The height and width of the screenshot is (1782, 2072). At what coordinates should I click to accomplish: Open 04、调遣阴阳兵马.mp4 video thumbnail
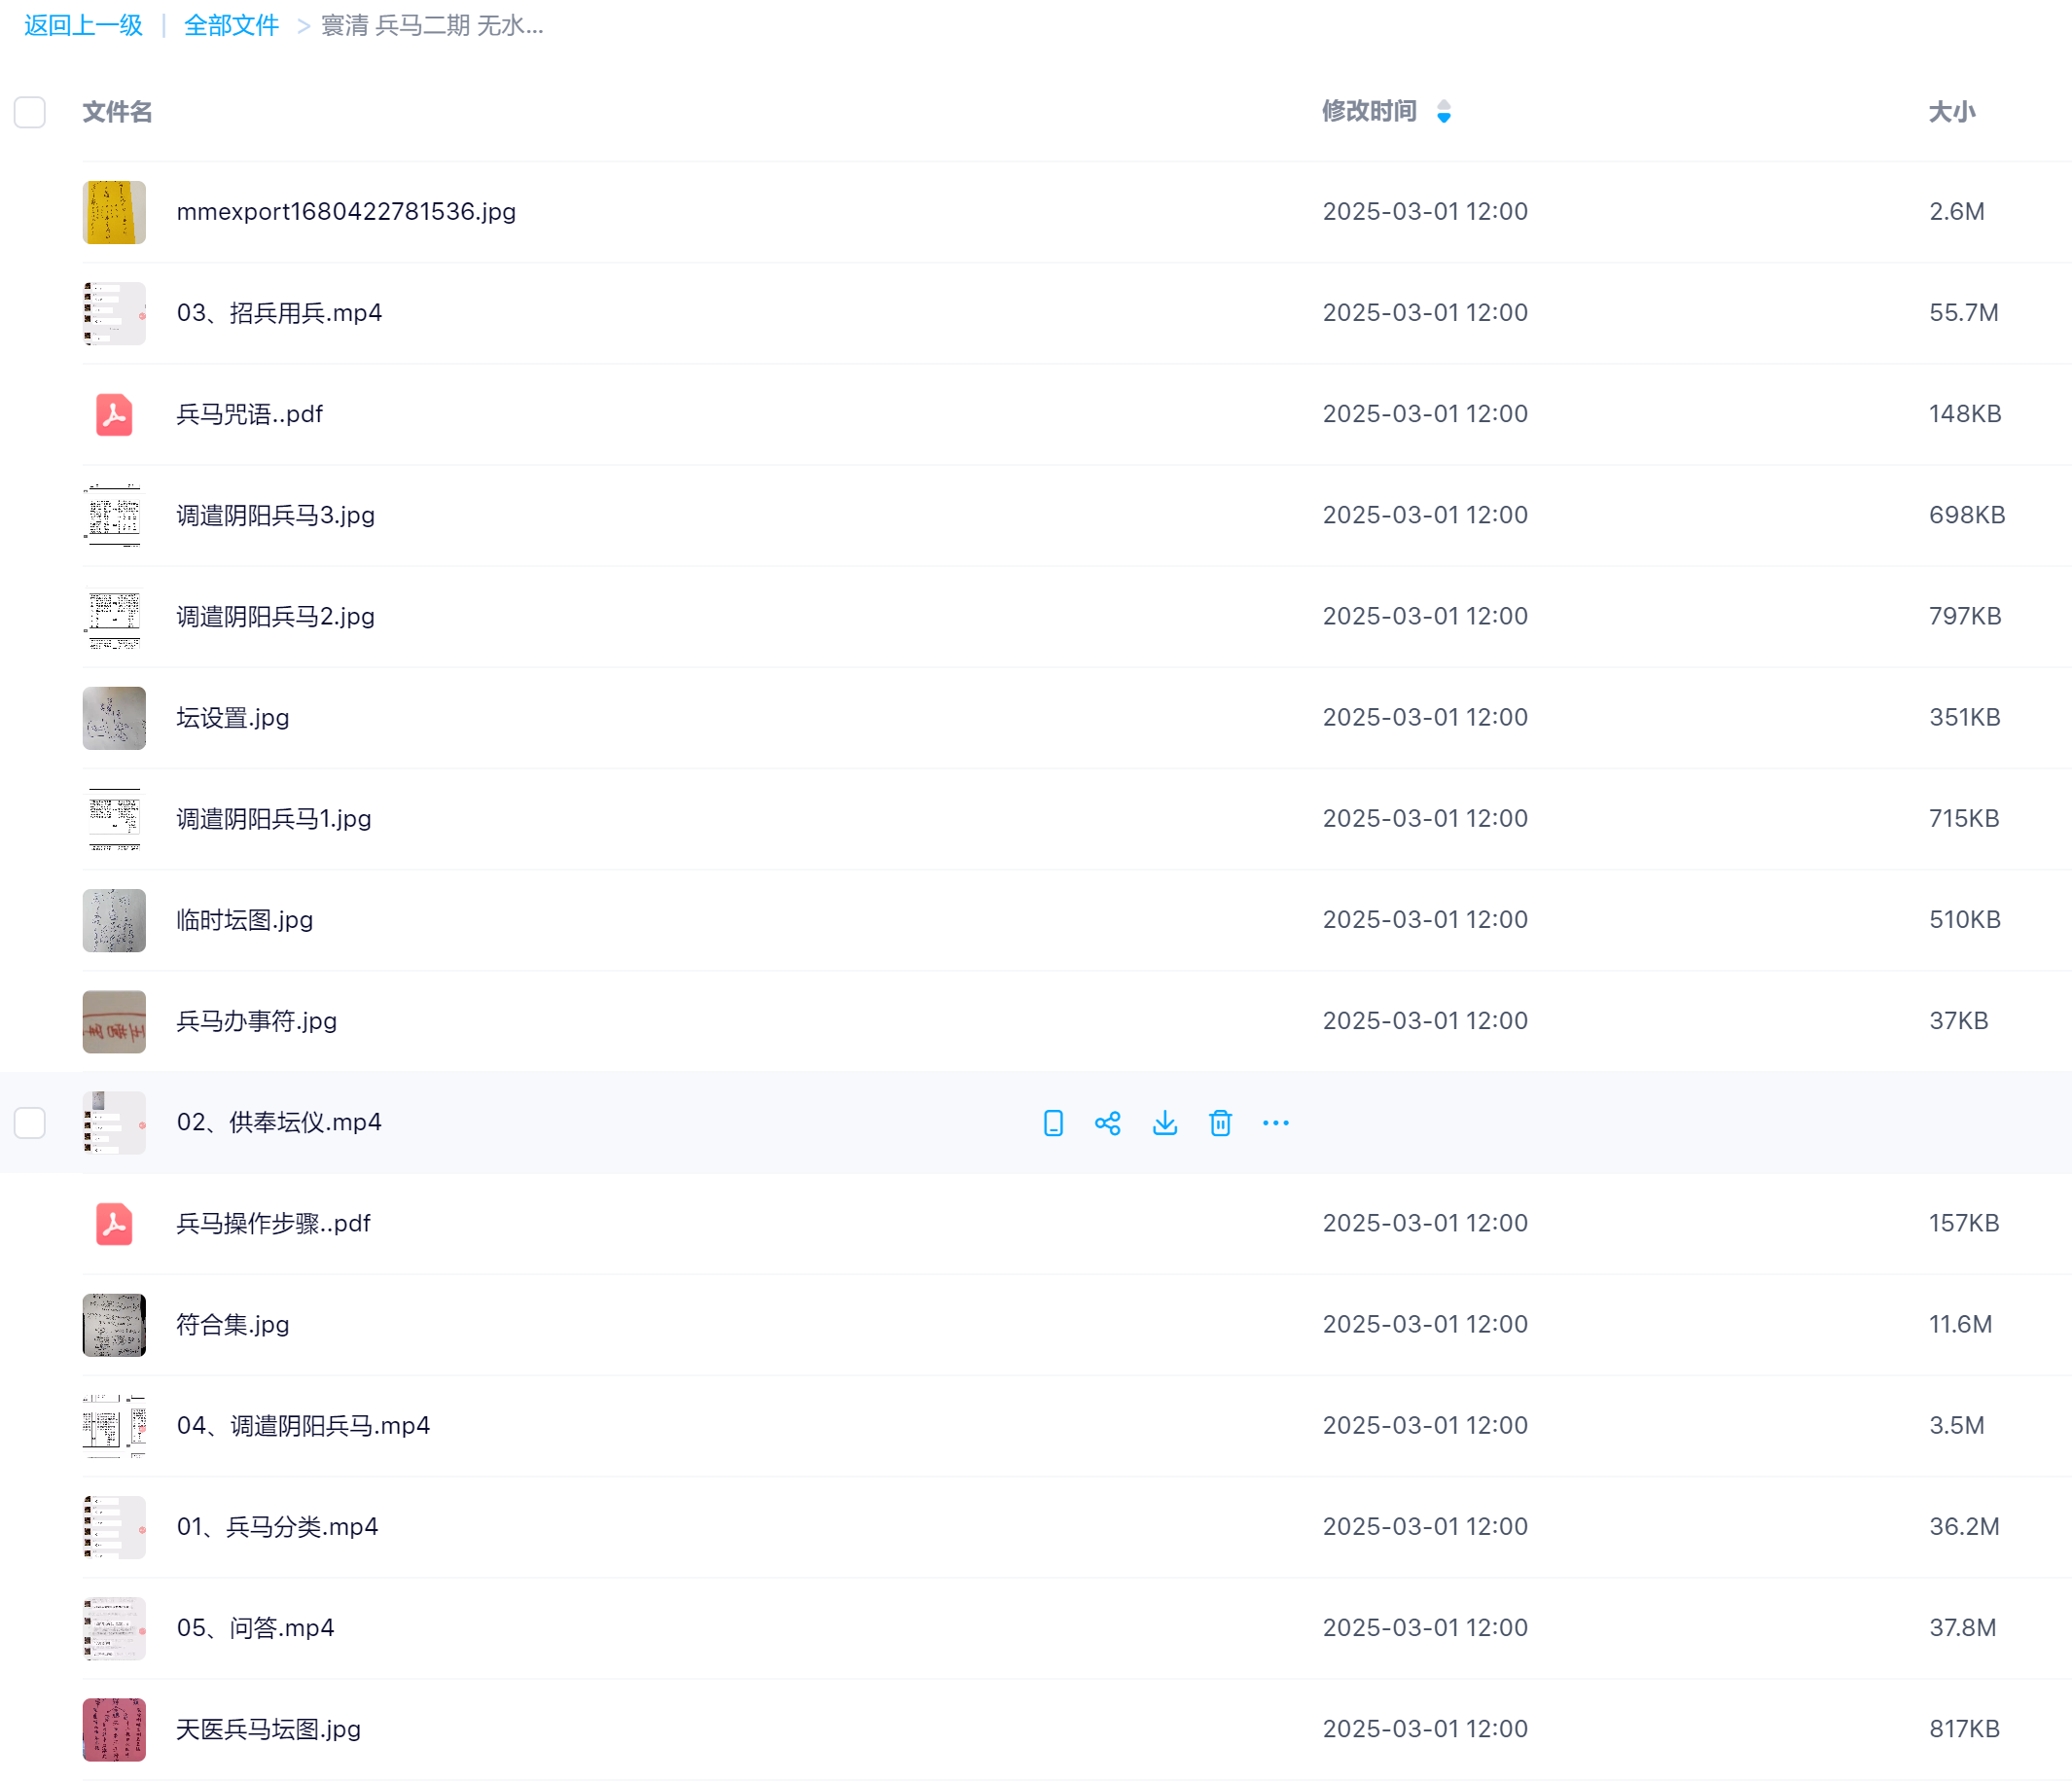pos(114,1426)
